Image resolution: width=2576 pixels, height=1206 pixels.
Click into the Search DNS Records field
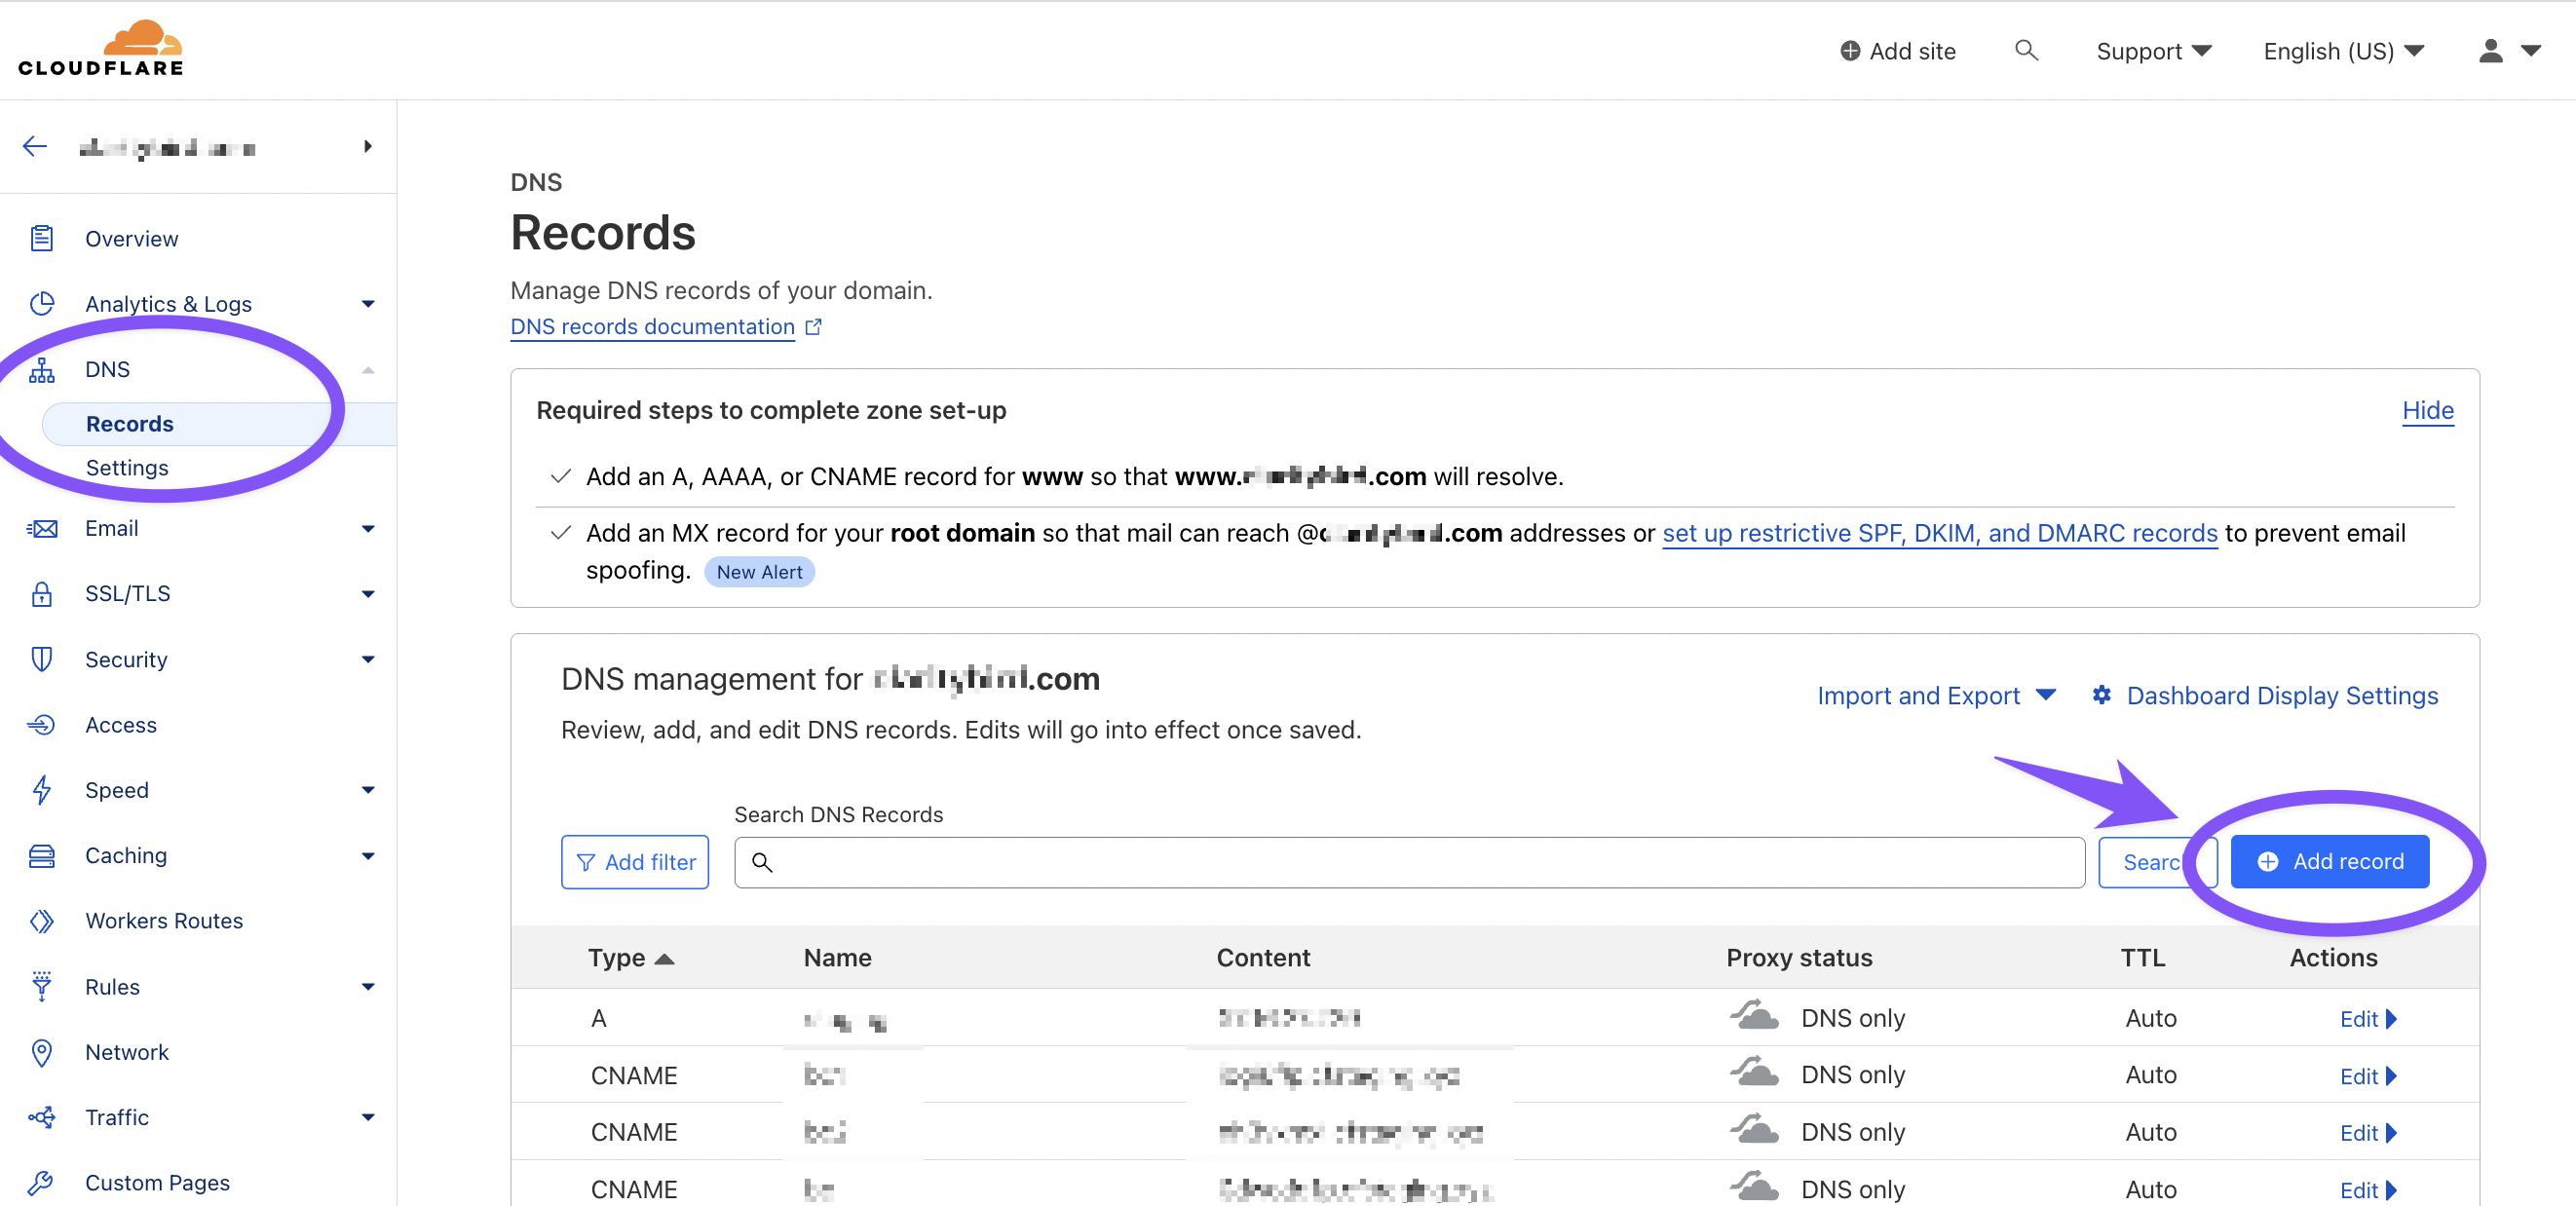pyautogui.click(x=1409, y=862)
